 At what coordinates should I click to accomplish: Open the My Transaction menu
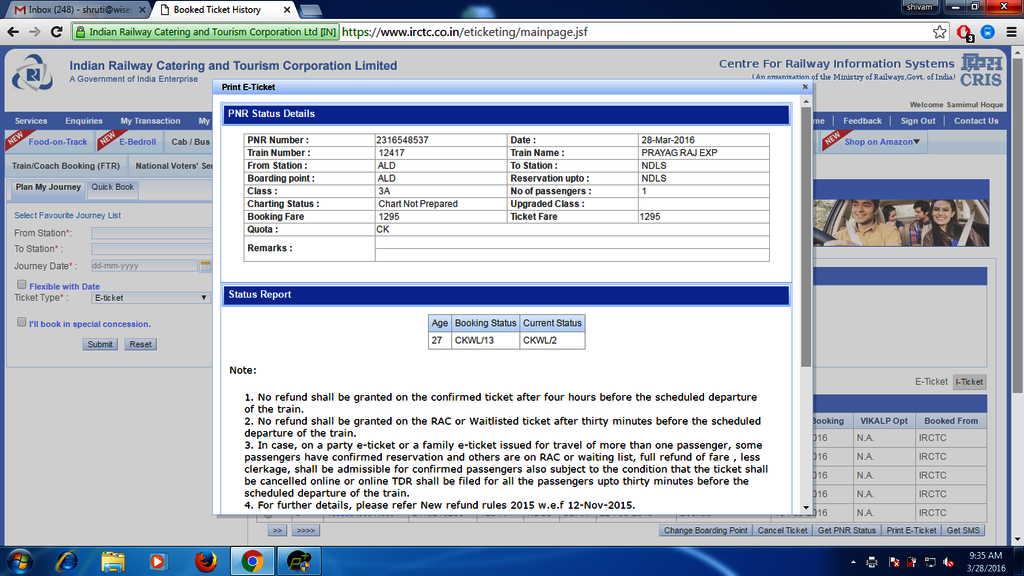click(150, 121)
